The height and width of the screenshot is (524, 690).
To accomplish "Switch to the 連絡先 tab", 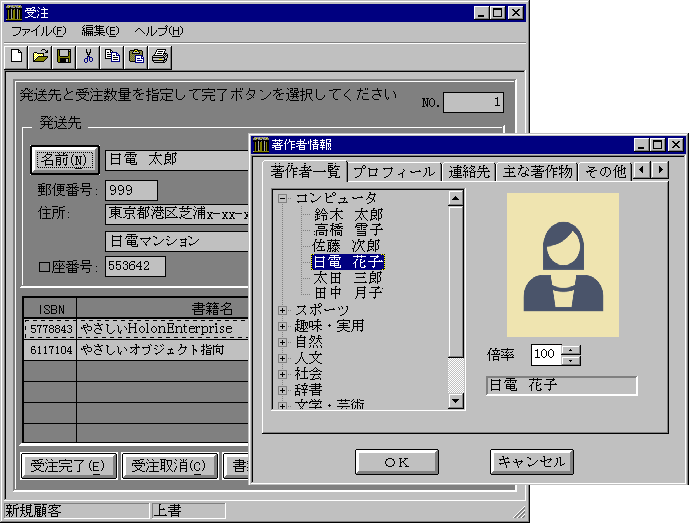I will coord(468,172).
